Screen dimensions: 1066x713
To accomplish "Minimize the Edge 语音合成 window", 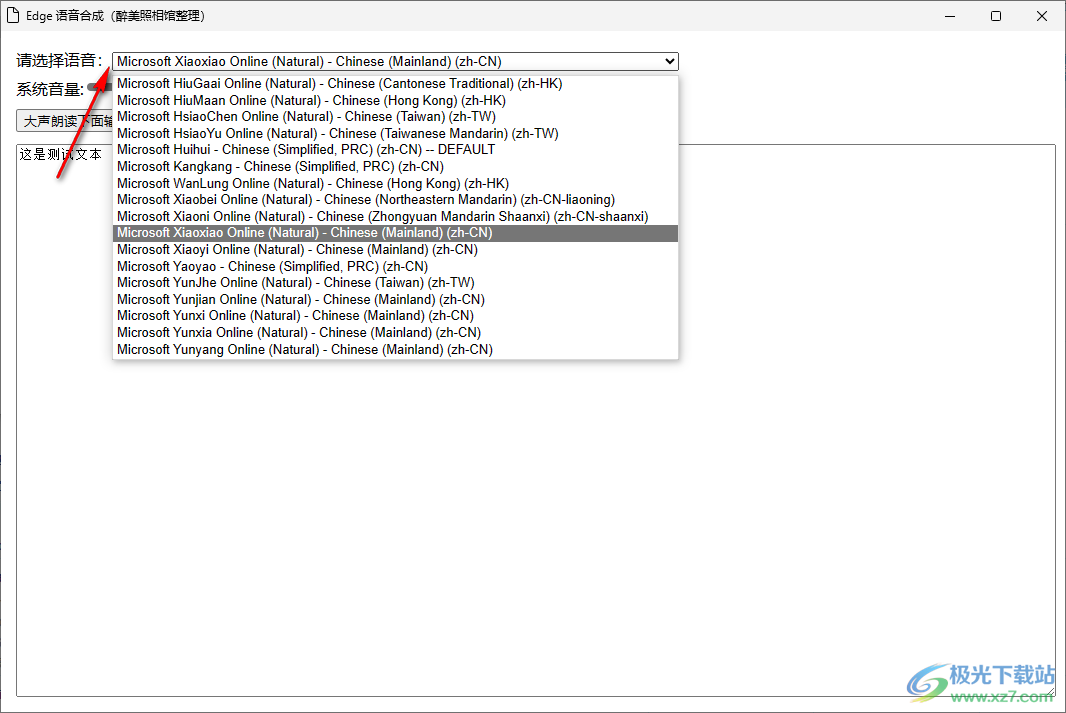I will (950, 16).
